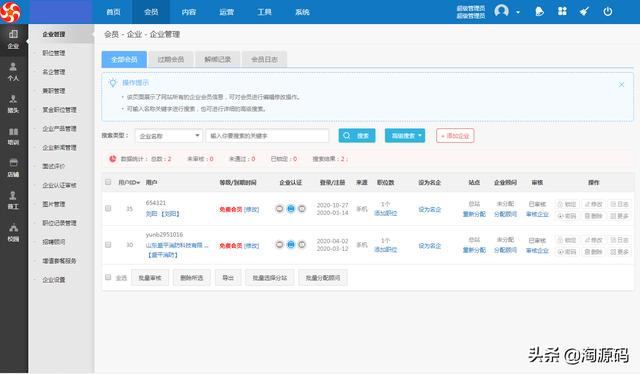Click the red pie-chart statistics icon
Image resolution: width=640 pixels, height=374 pixels.
pos(113,159)
